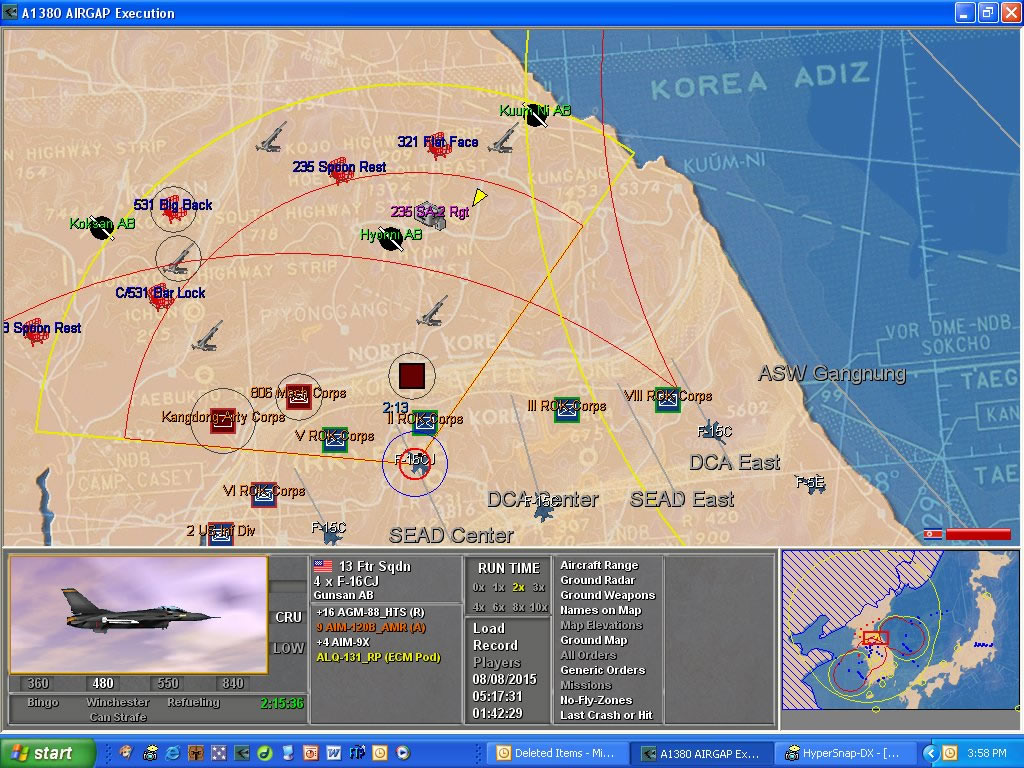Toggle Ground Radar display
Screen dimensions: 1024x768
click(x=597, y=581)
